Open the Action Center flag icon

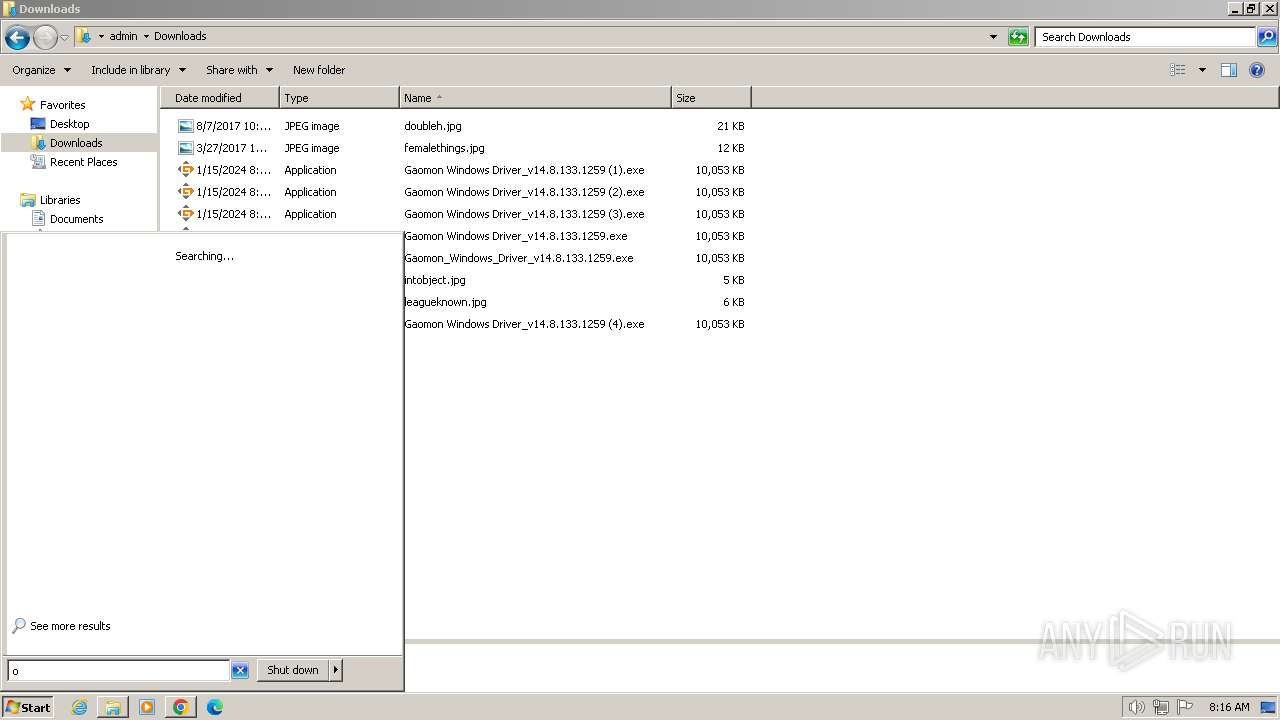point(1185,707)
